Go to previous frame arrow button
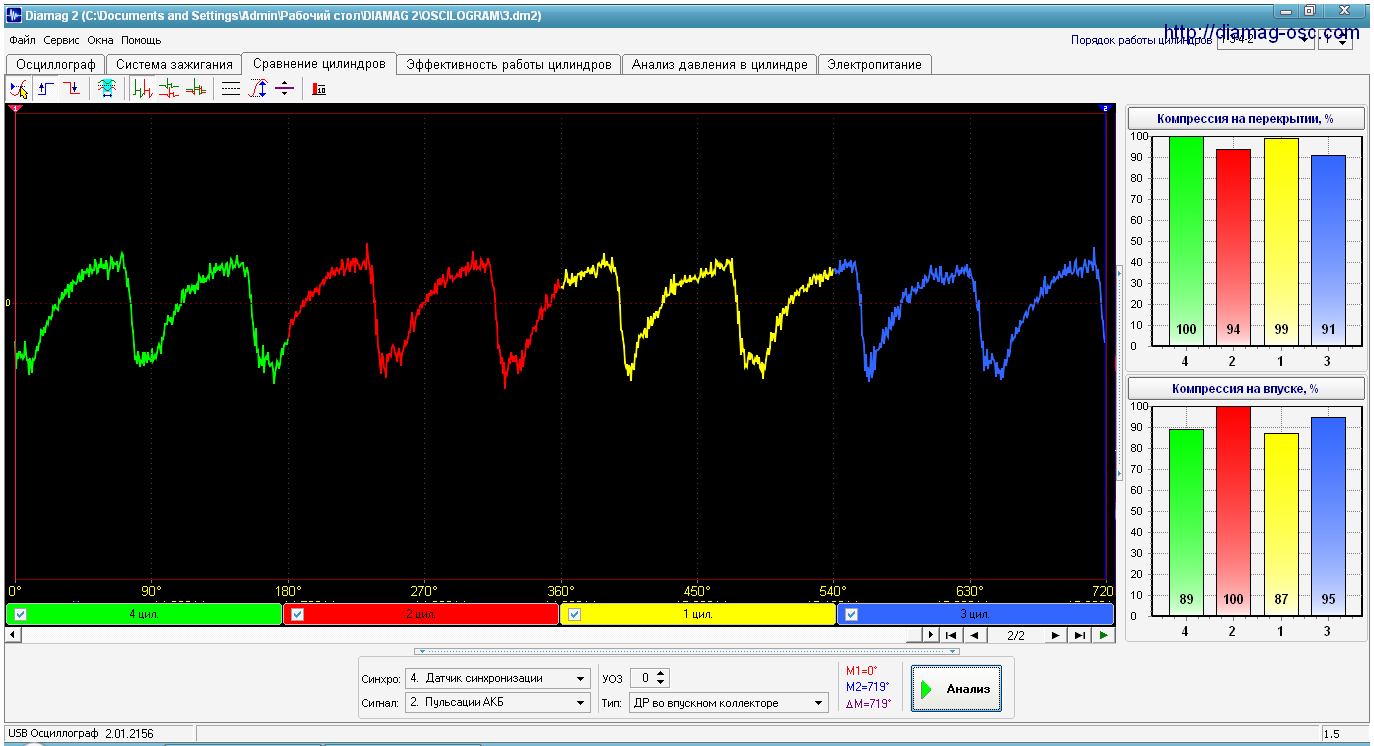This screenshot has height=746, width=1374. (x=973, y=635)
